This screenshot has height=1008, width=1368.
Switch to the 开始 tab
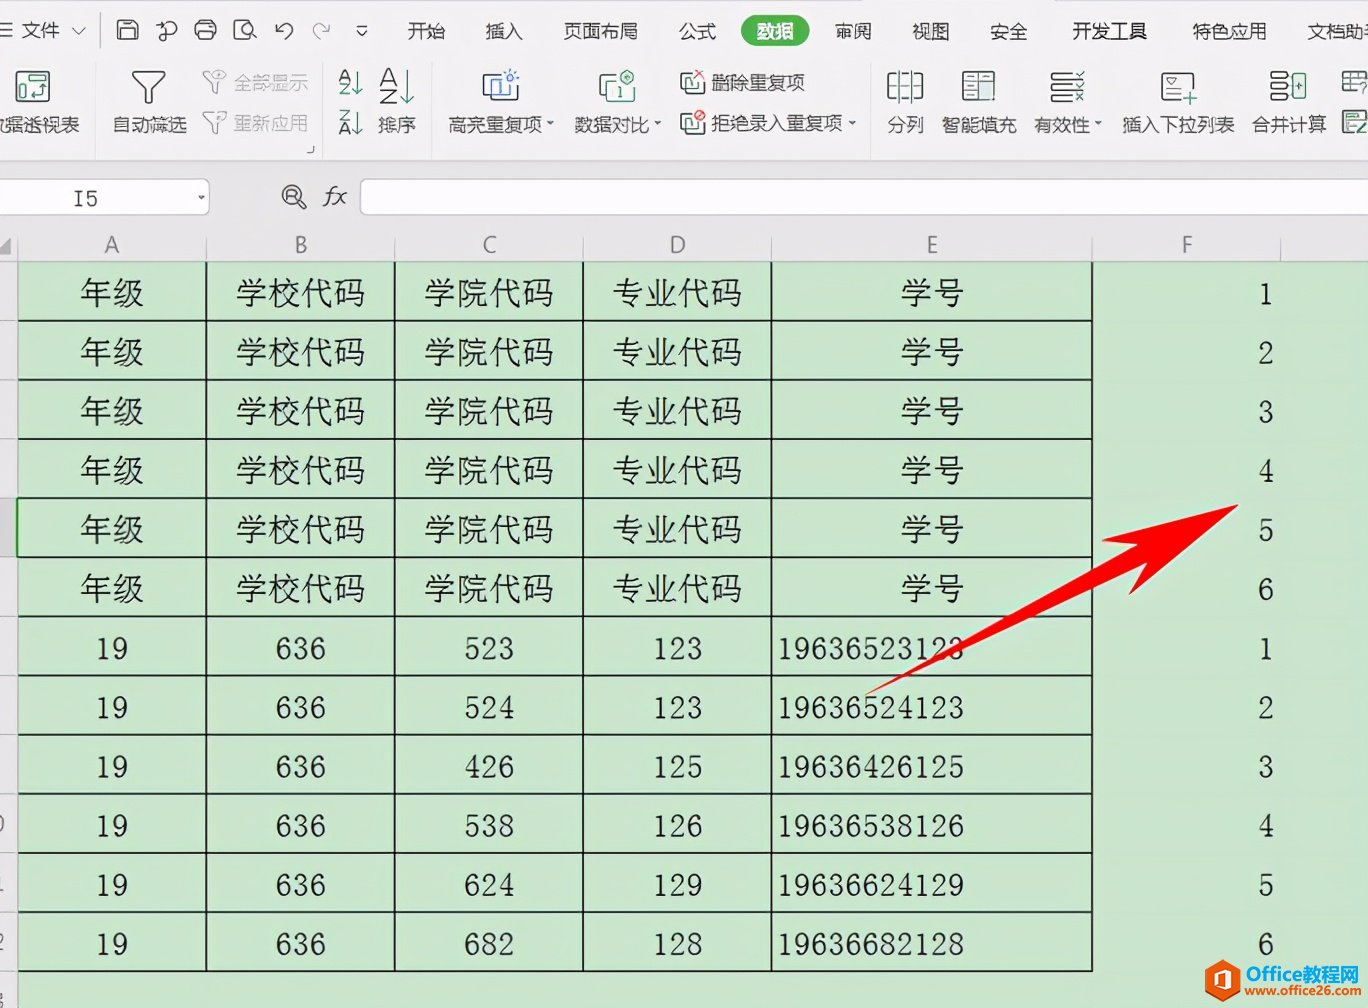426,31
